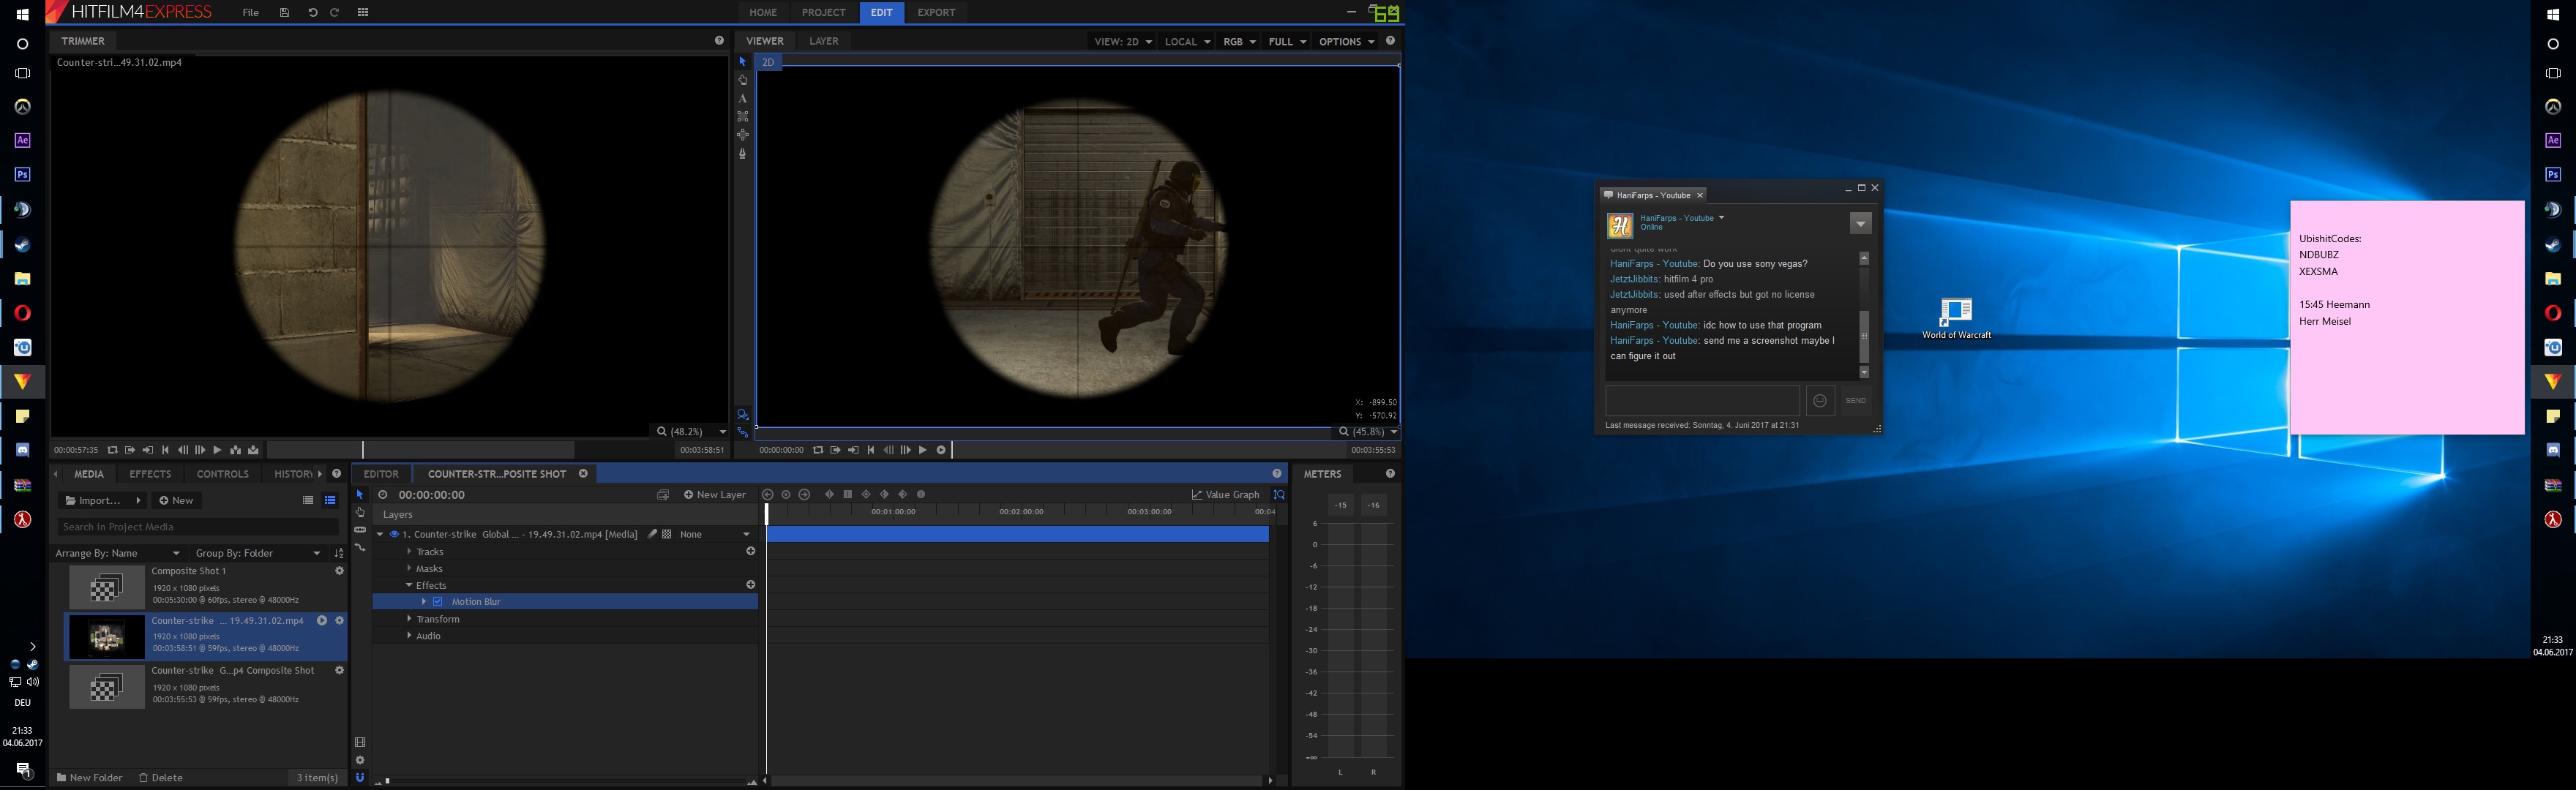Jump to start of viewer timeline

(870, 450)
